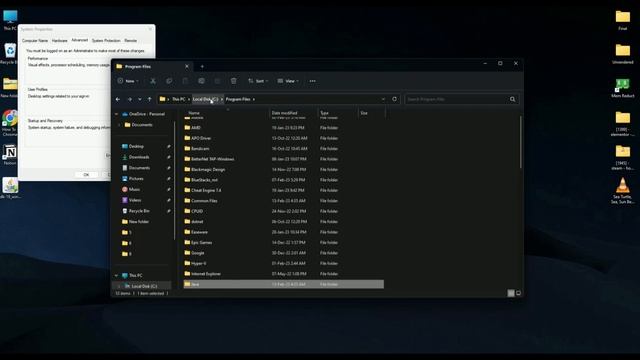Click the This PC desktop icon
This screenshot has width=640, height=360.
pos(10,20)
